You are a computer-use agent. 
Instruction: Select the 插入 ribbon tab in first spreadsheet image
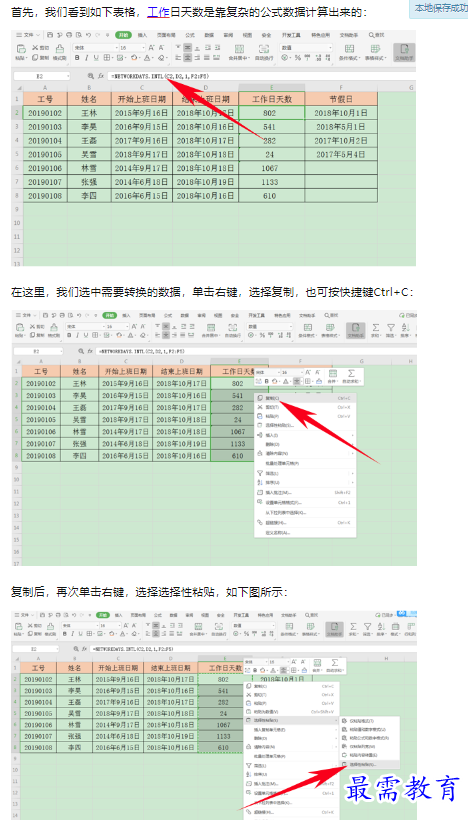[x=142, y=35]
